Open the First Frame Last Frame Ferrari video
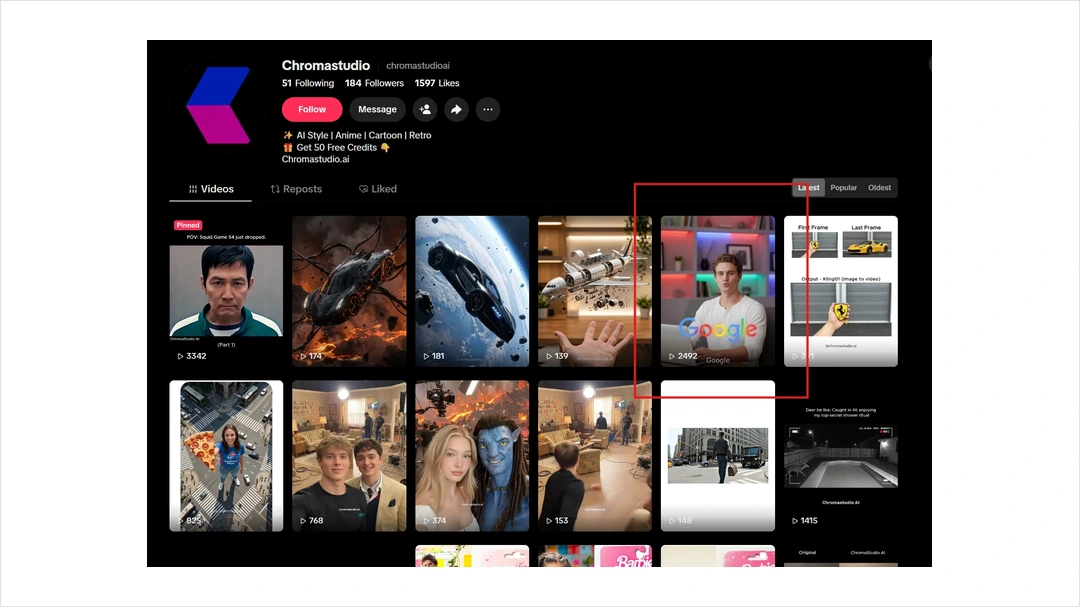This screenshot has width=1080, height=607. point(840,291)
